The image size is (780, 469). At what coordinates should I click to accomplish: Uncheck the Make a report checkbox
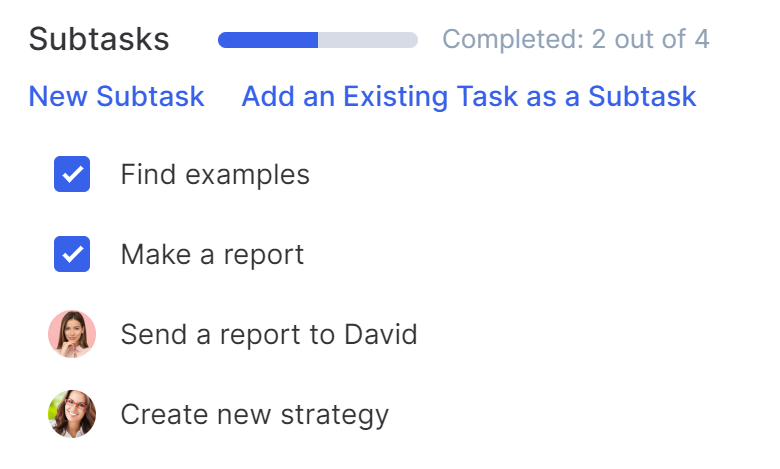(72, 254)
